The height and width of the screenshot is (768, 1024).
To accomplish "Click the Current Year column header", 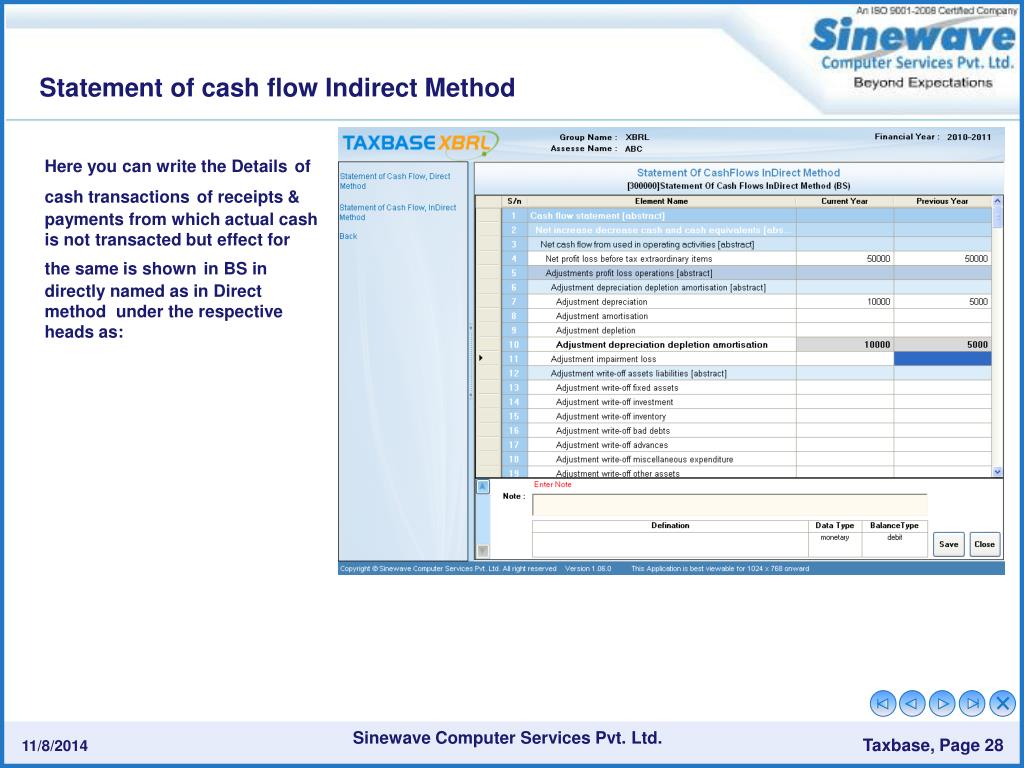I will (844, 201).
